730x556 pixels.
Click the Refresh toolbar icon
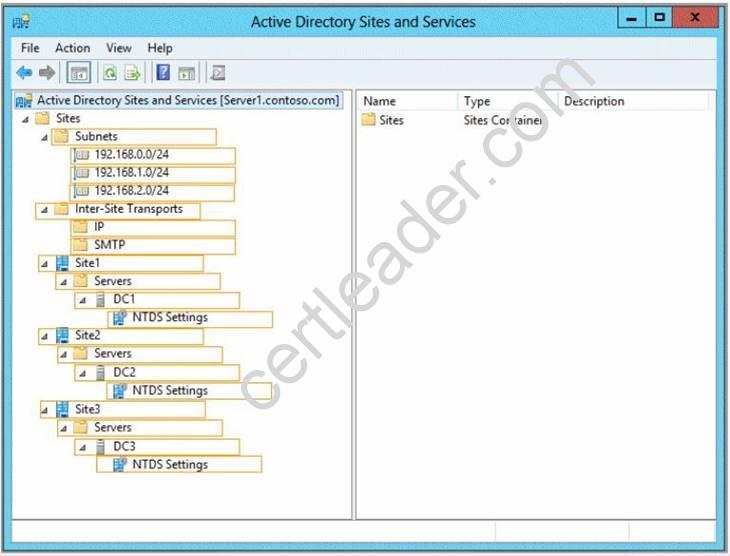coord(110,72)
